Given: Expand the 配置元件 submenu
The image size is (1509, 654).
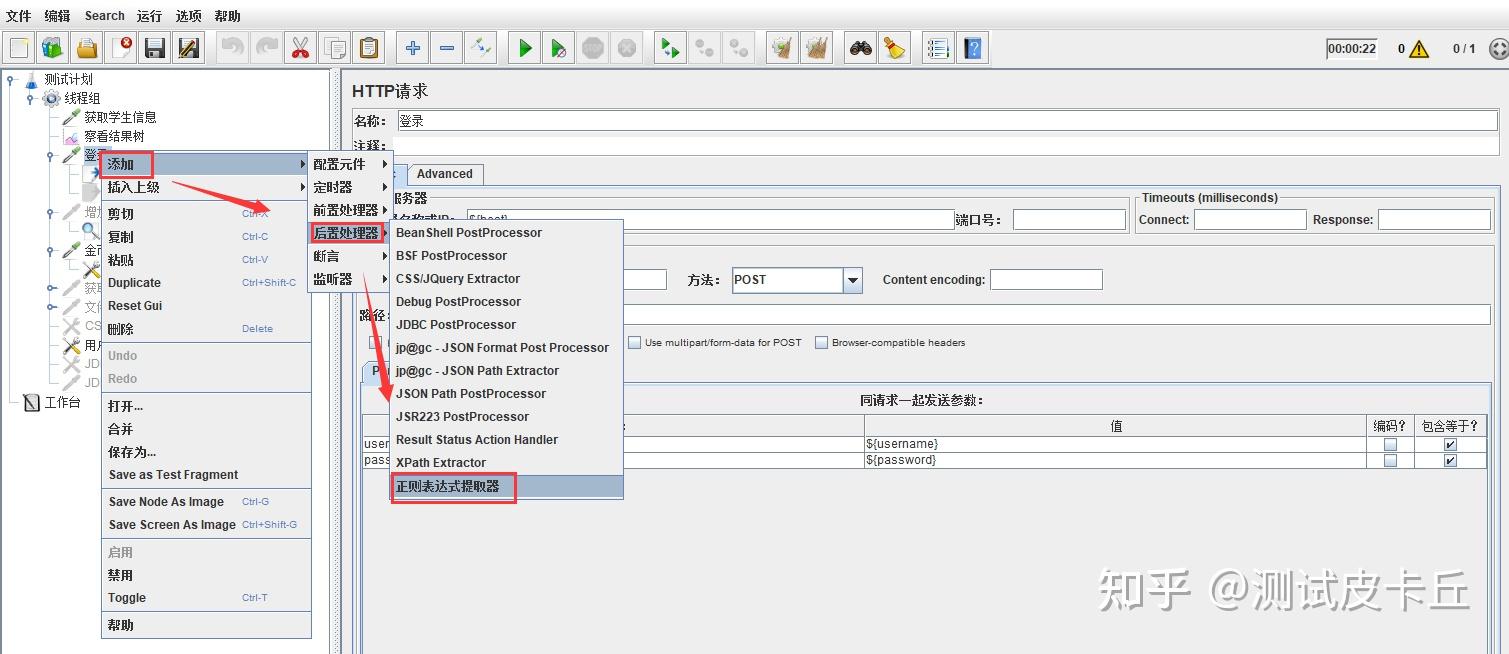Looking at the screenshot, I should [350, 164].
